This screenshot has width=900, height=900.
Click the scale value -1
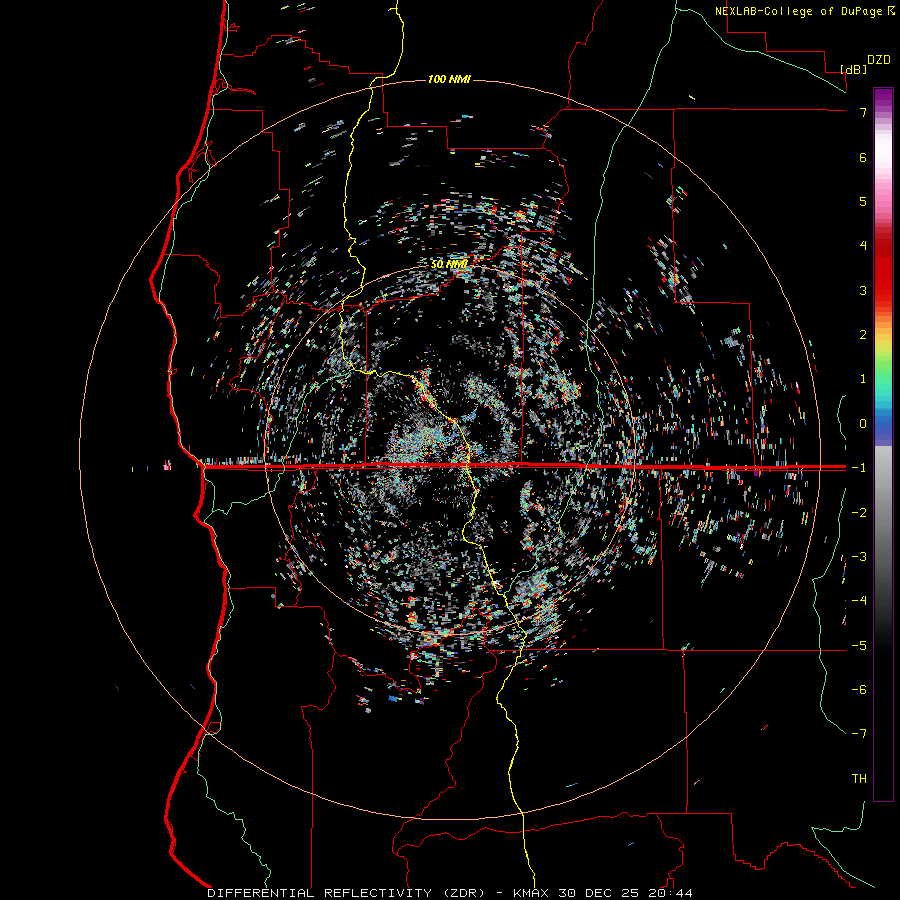point(859,468)
